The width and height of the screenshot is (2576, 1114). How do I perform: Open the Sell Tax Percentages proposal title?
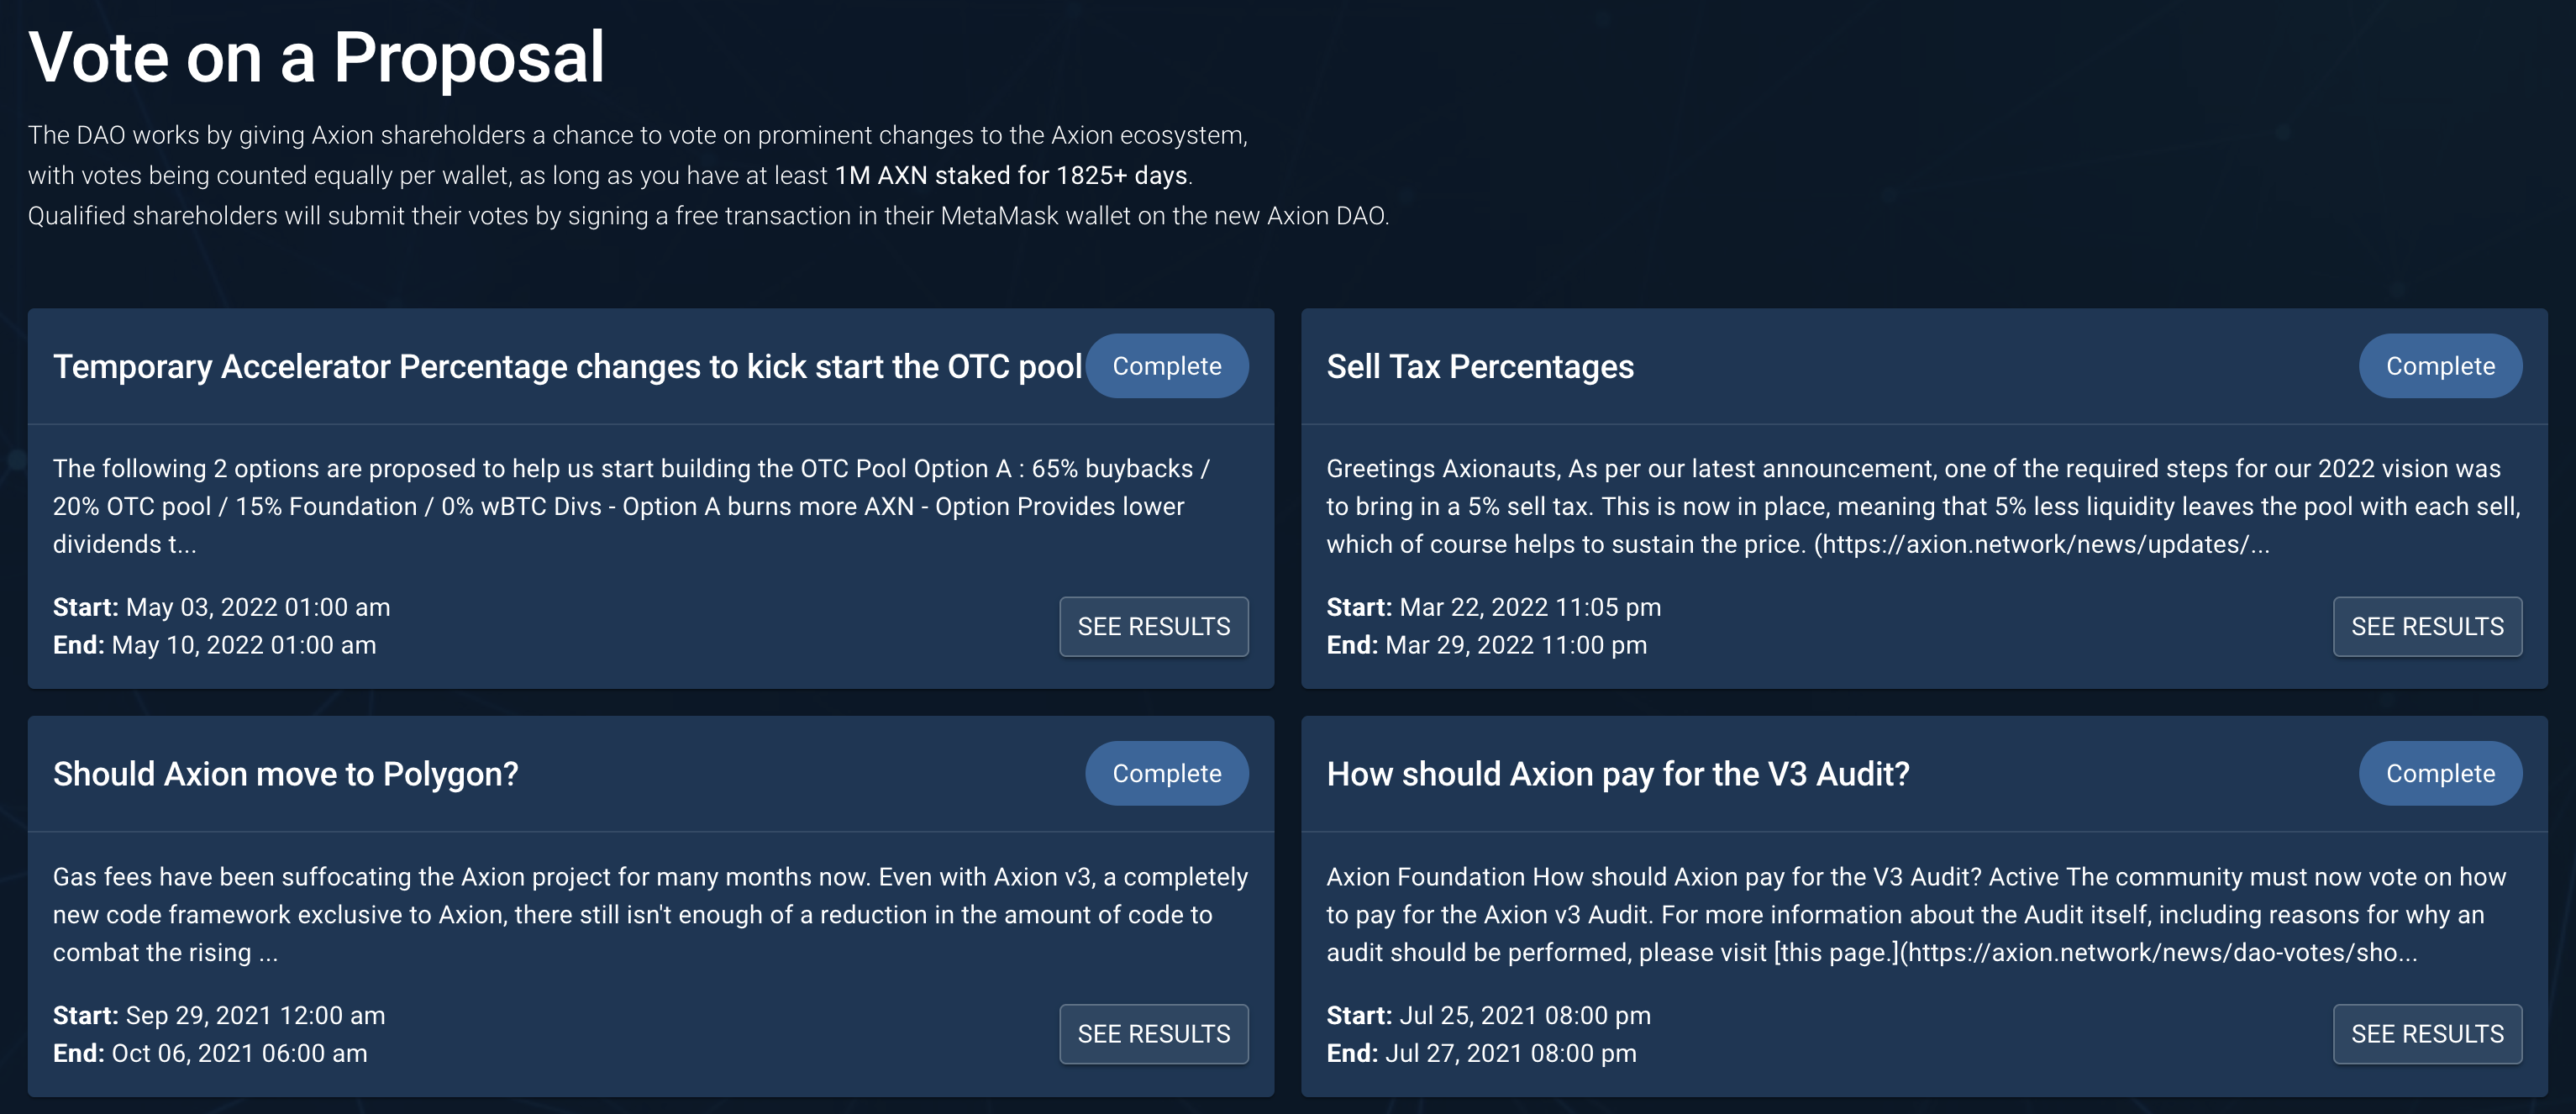[1479, 367]
